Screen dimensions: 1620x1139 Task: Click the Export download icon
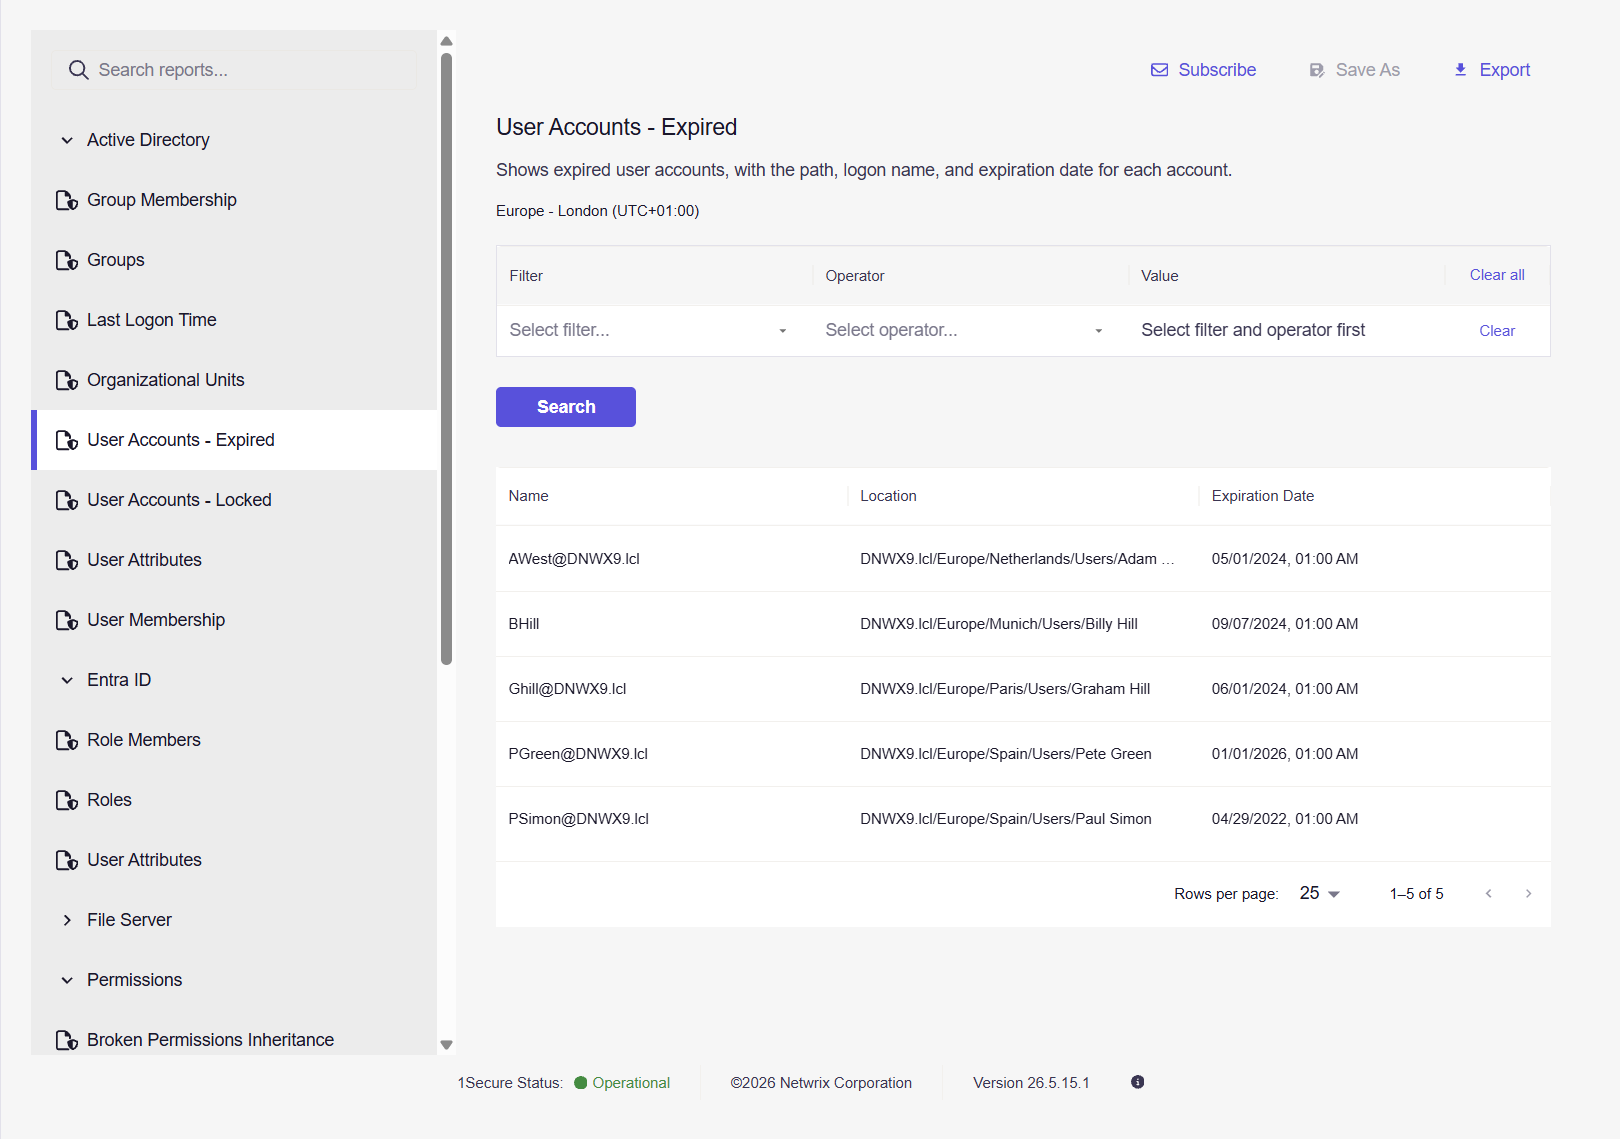tap(1461, 70)
